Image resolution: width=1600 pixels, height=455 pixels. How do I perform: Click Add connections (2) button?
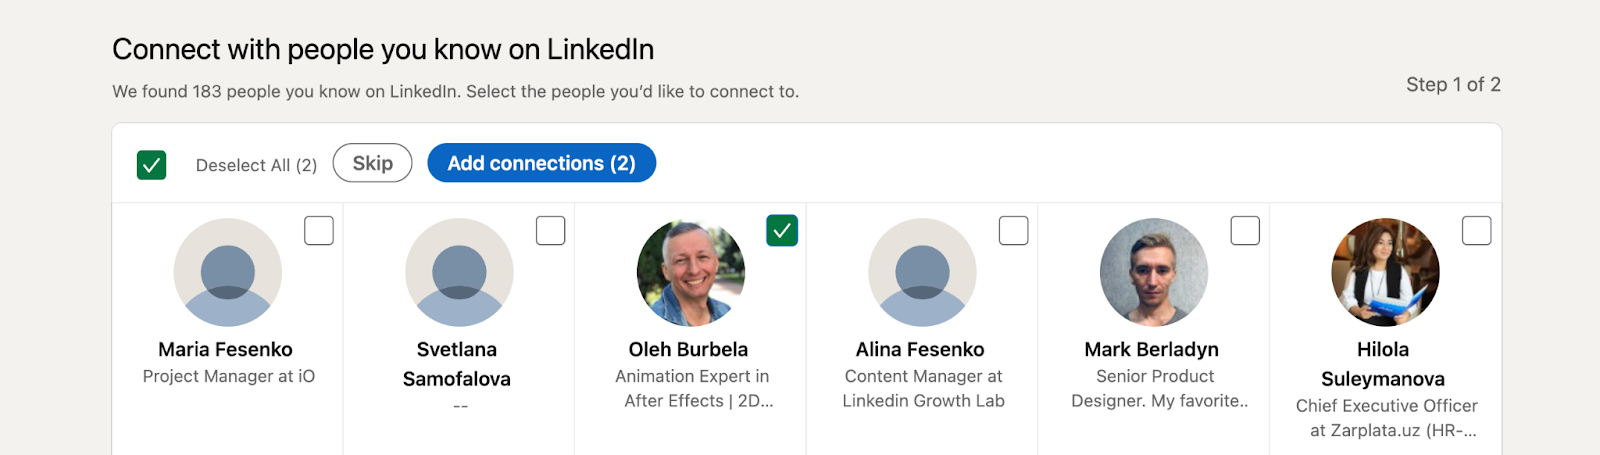coord(541,163)
